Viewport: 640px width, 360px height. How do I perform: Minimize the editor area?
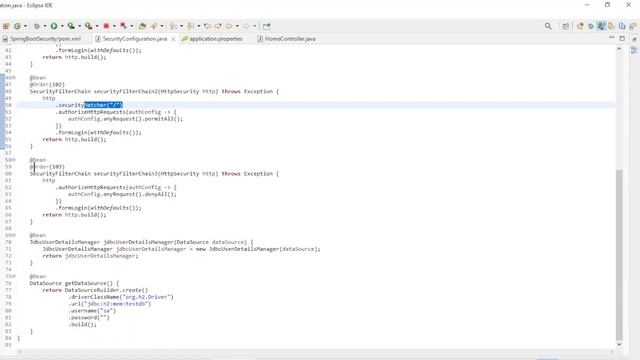(x=611, y=38)
